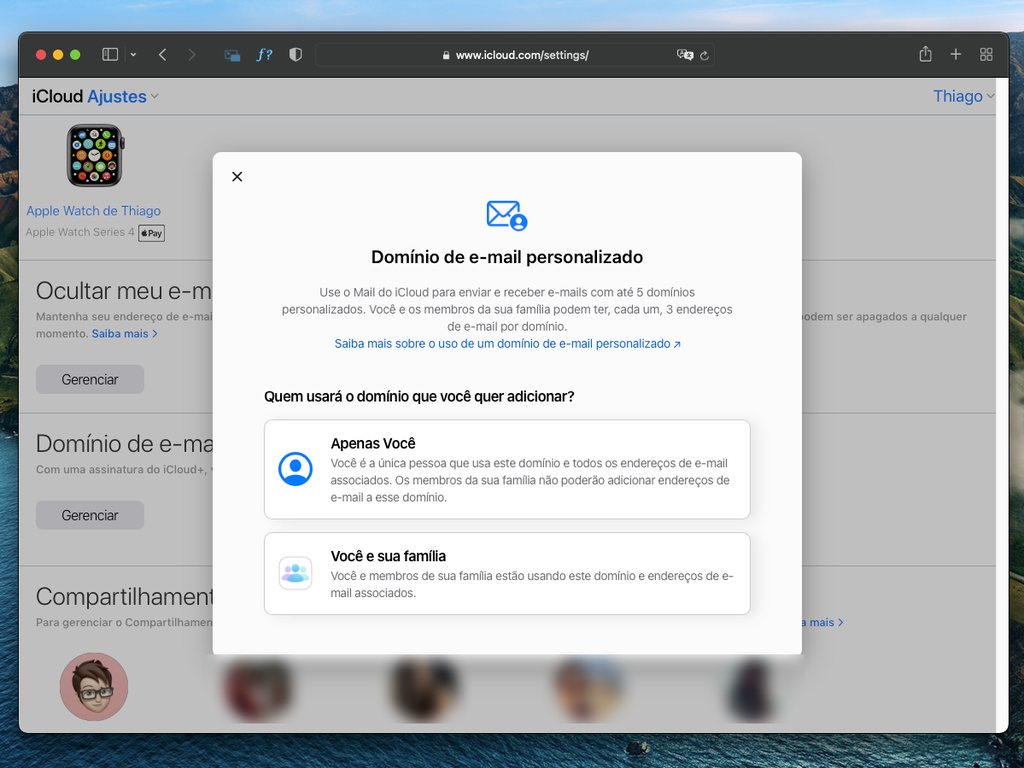Click the address bar URL field

click(x=515, y=55)
